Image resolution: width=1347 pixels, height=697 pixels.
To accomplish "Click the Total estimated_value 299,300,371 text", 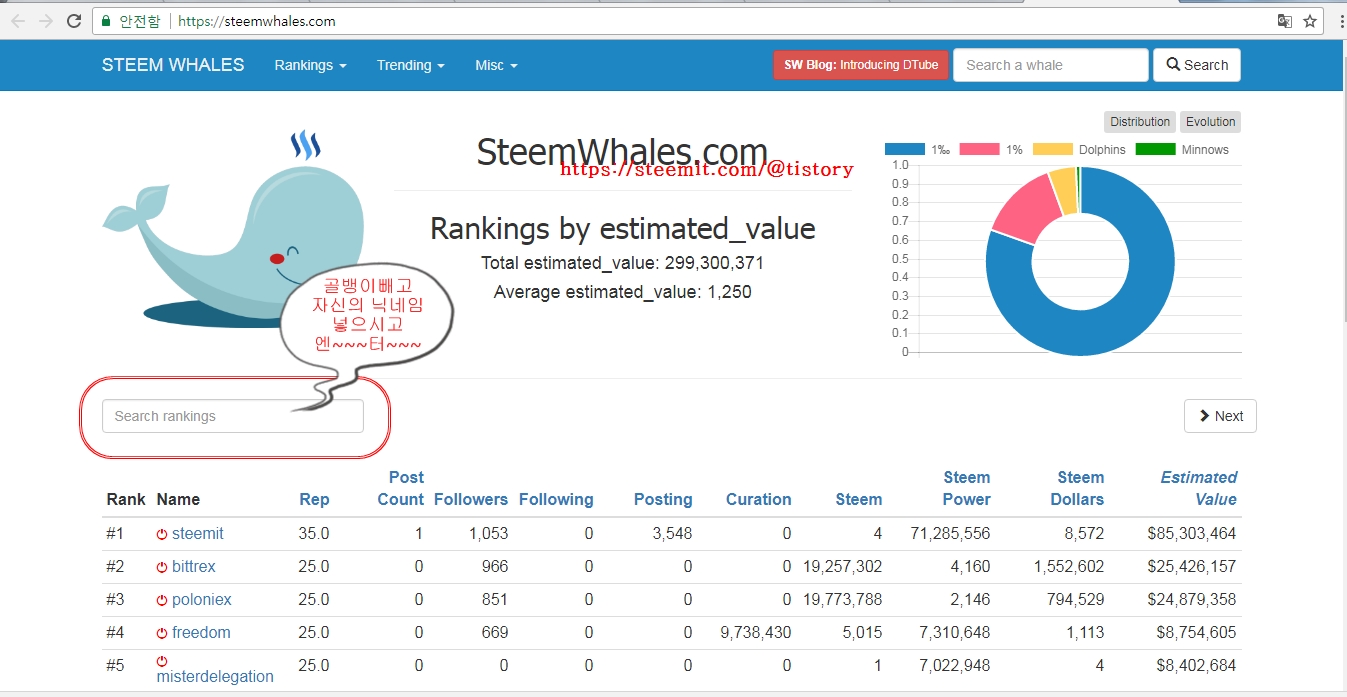I will [622, 263].
